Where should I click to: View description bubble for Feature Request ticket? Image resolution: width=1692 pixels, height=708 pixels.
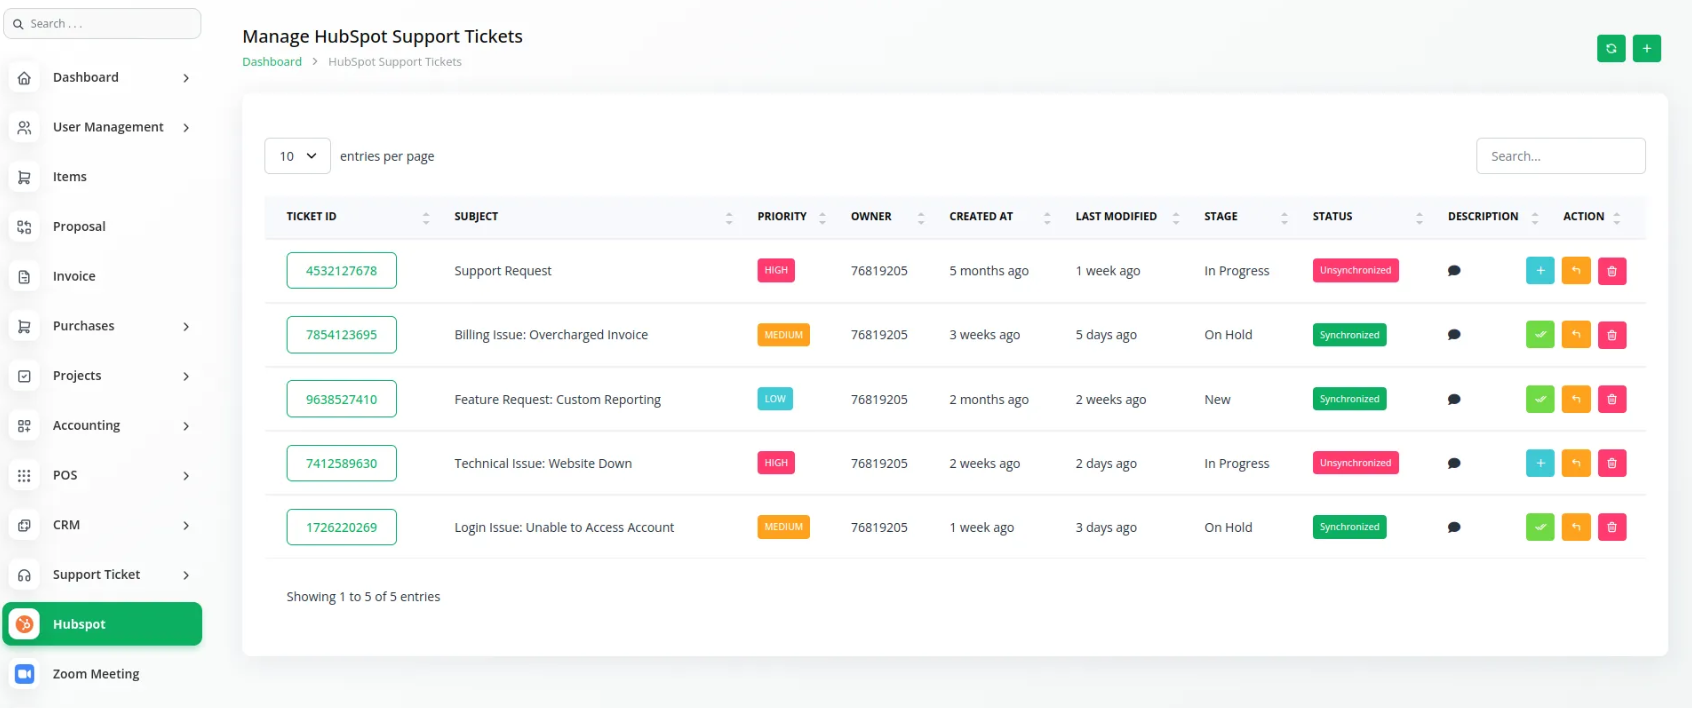(1454, 399)
